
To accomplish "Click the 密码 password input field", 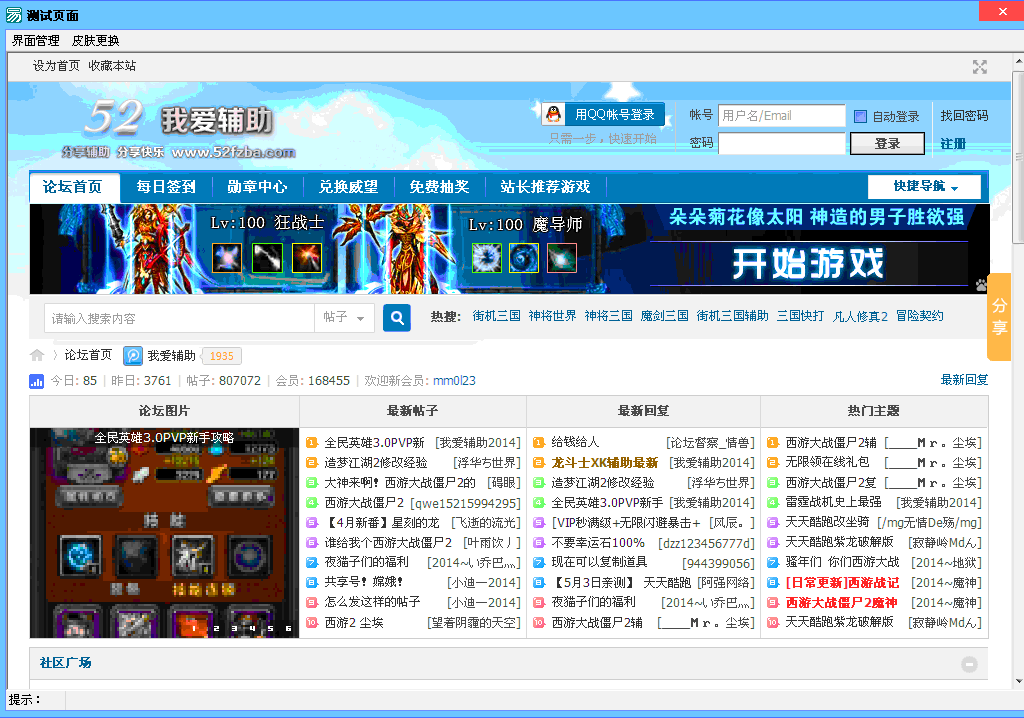I will pos(782,143).
